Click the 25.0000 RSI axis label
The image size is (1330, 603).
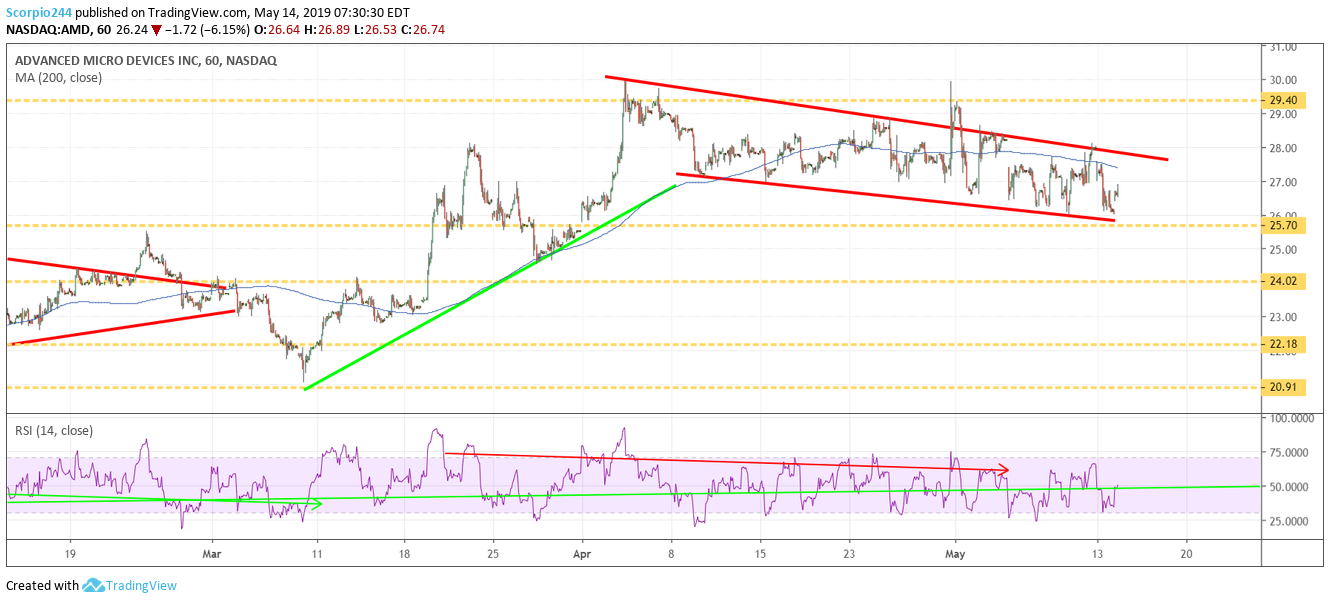tap(1290, 521)
